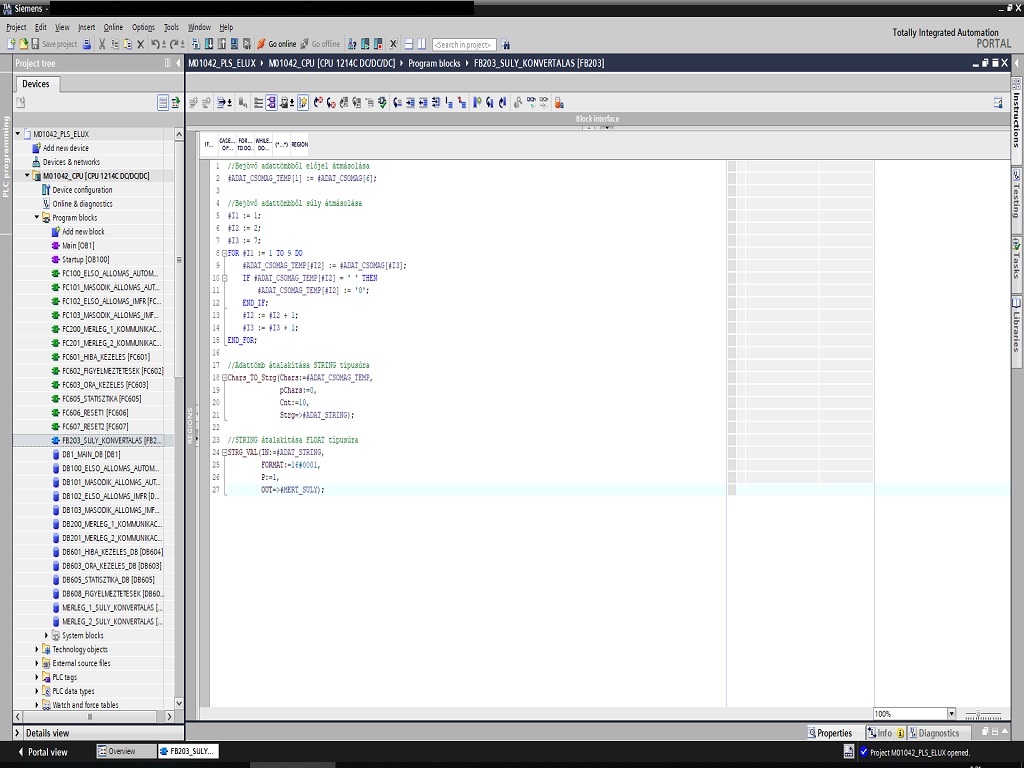Select DB1_MAIN_DB [DB1] in project tree

point(91,455)
